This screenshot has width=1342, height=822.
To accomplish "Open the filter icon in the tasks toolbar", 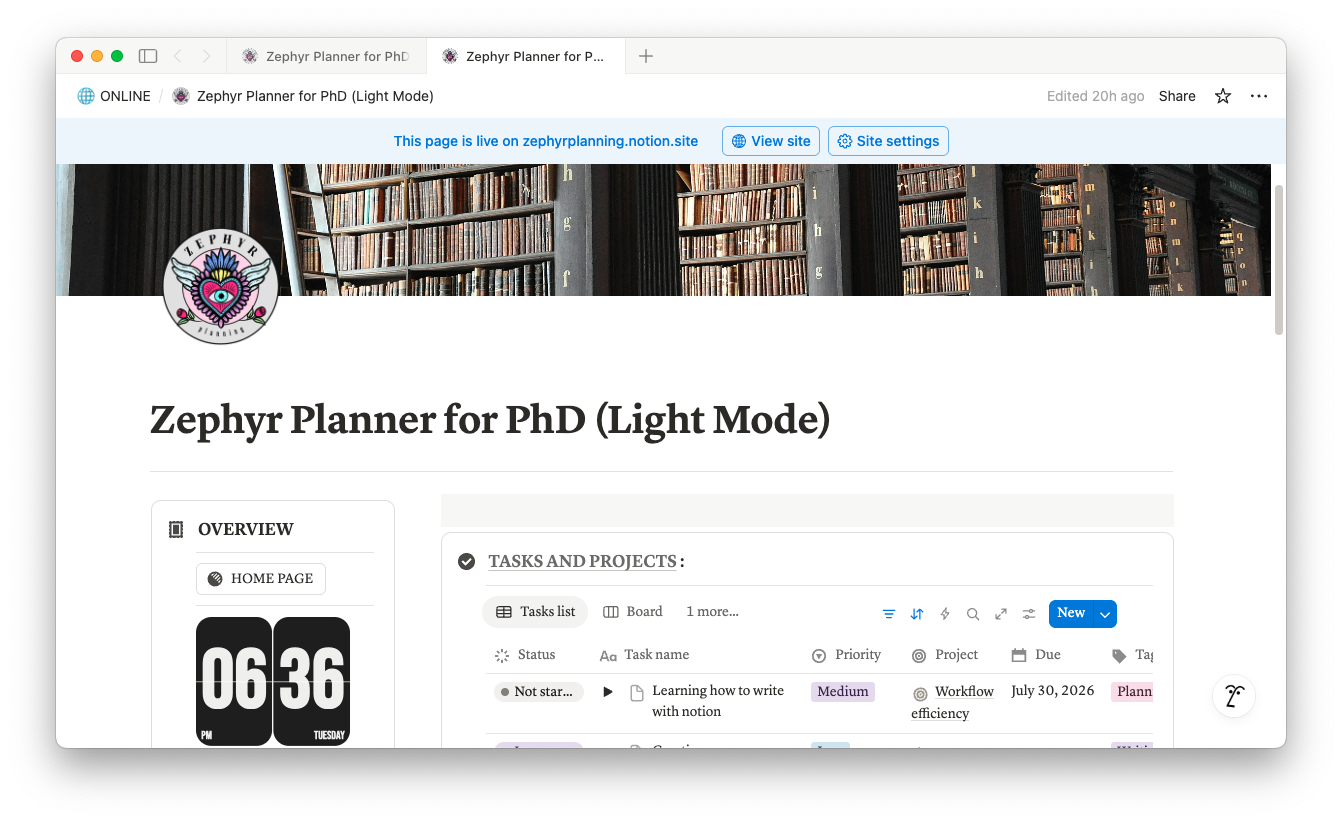I will tap(889, 614).
